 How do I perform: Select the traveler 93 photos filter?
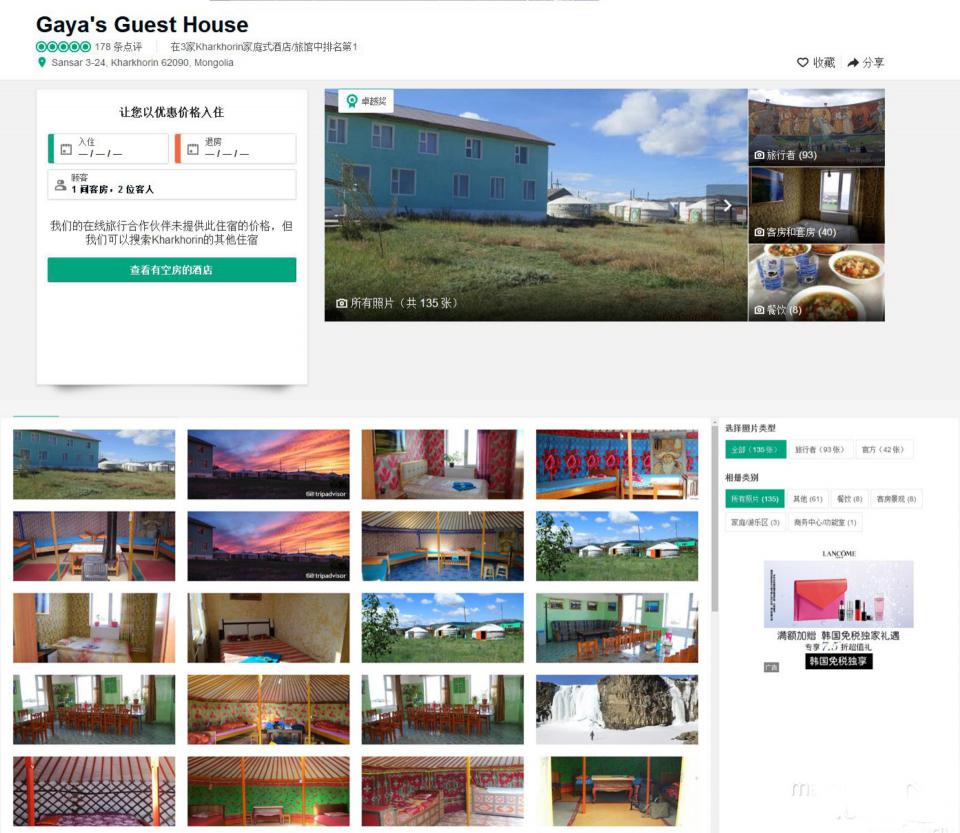819,450
